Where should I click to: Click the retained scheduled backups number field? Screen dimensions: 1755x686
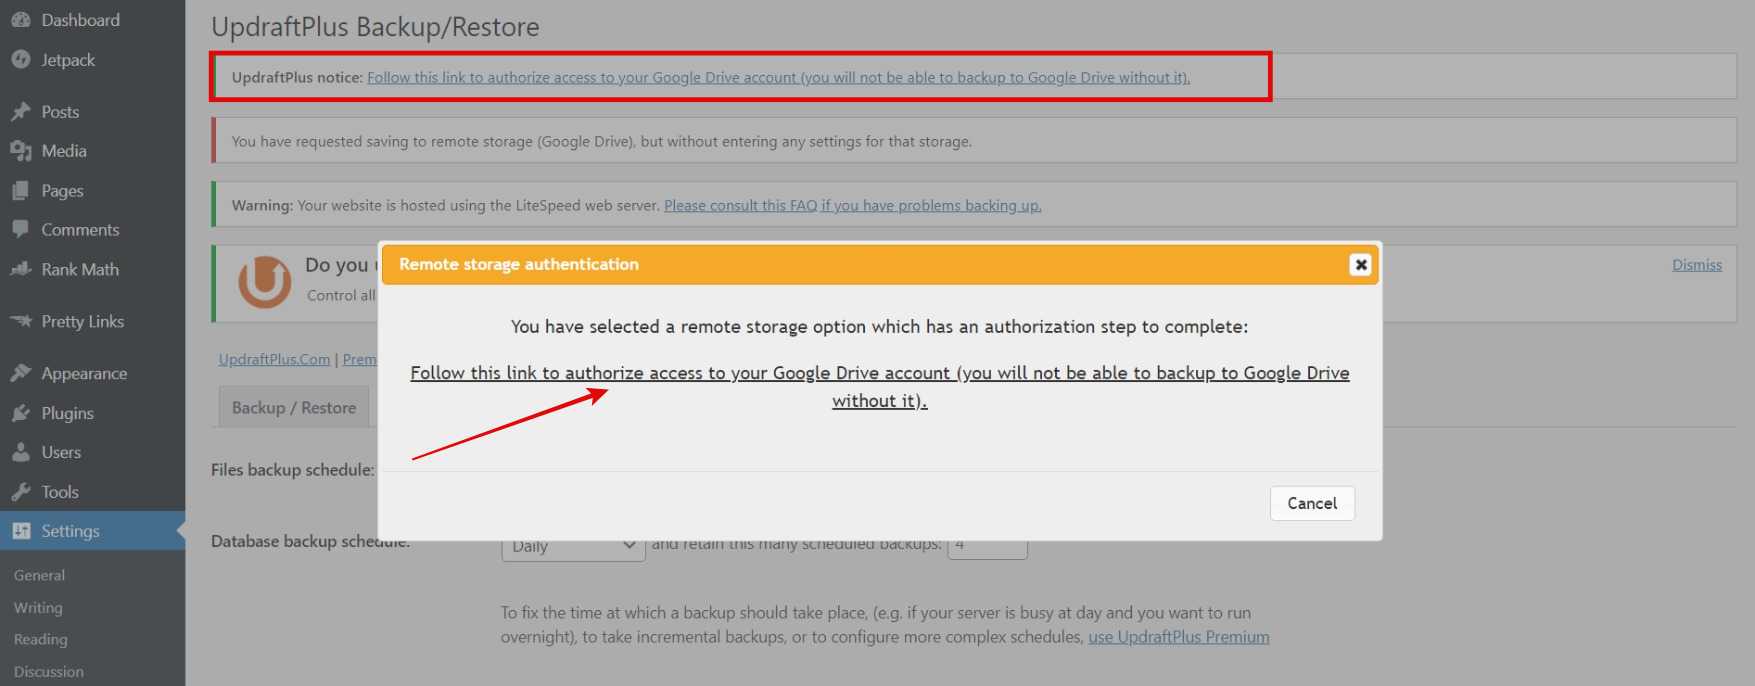(987, 548)
